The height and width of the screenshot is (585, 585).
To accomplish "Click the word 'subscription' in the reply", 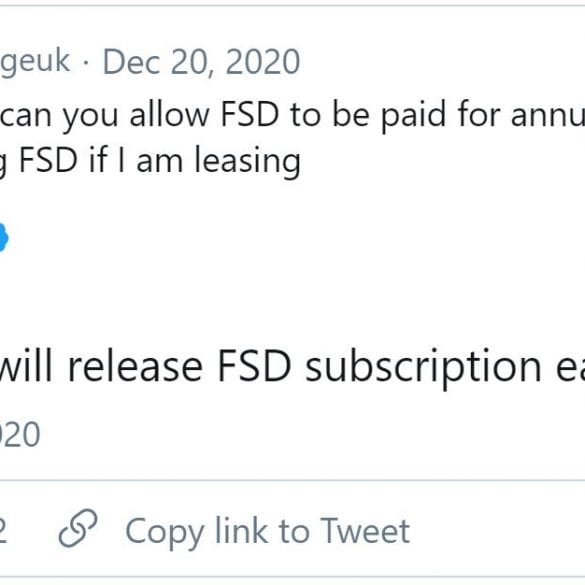I will click(x=423, y=369).
